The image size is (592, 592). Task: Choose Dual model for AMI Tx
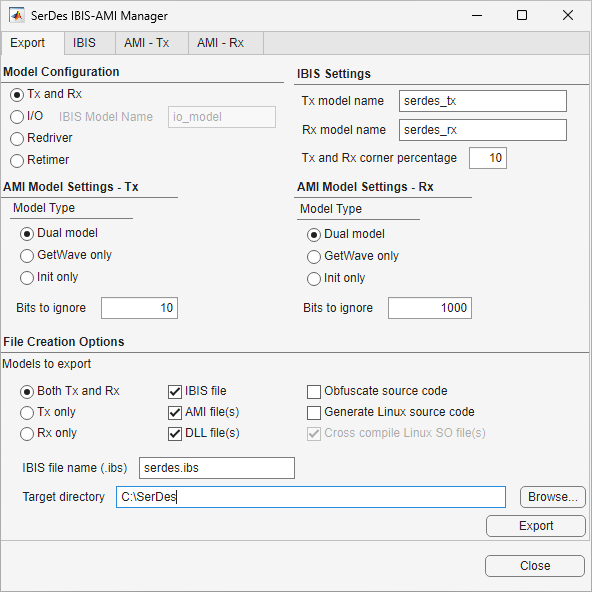tap(27, 234)
